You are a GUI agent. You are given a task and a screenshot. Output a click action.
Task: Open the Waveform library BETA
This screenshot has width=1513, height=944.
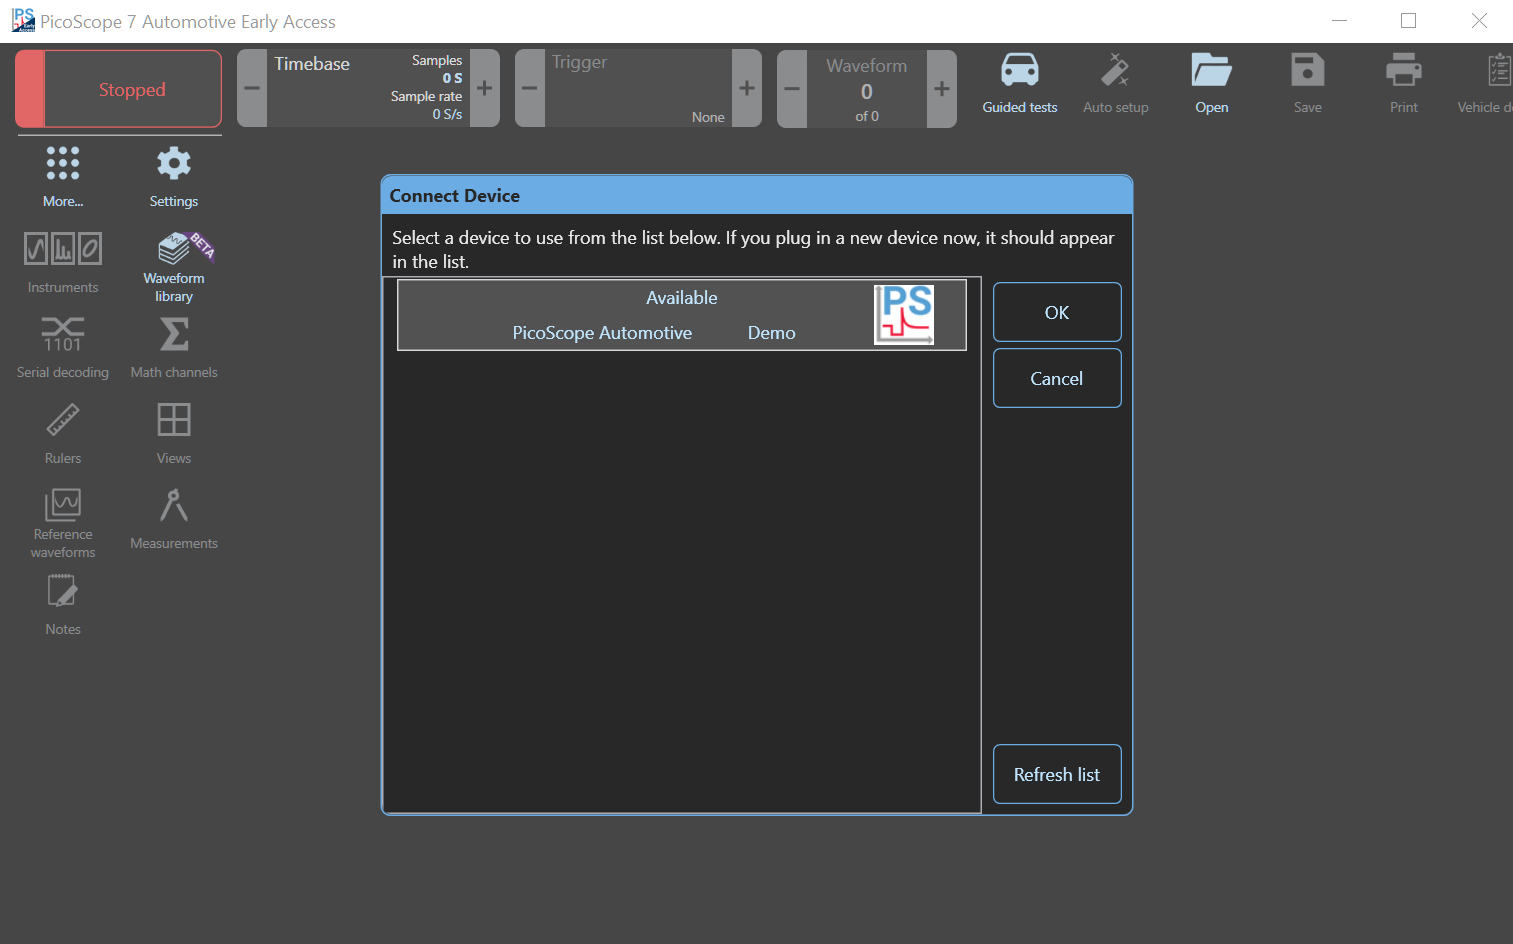tap(174, 266)
